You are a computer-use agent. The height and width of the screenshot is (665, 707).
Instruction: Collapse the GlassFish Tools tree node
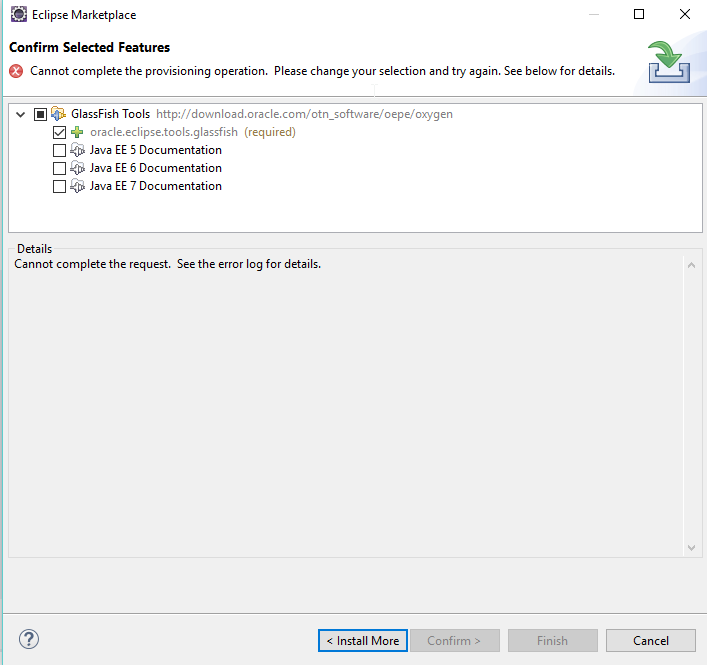[x=20, y=115]
